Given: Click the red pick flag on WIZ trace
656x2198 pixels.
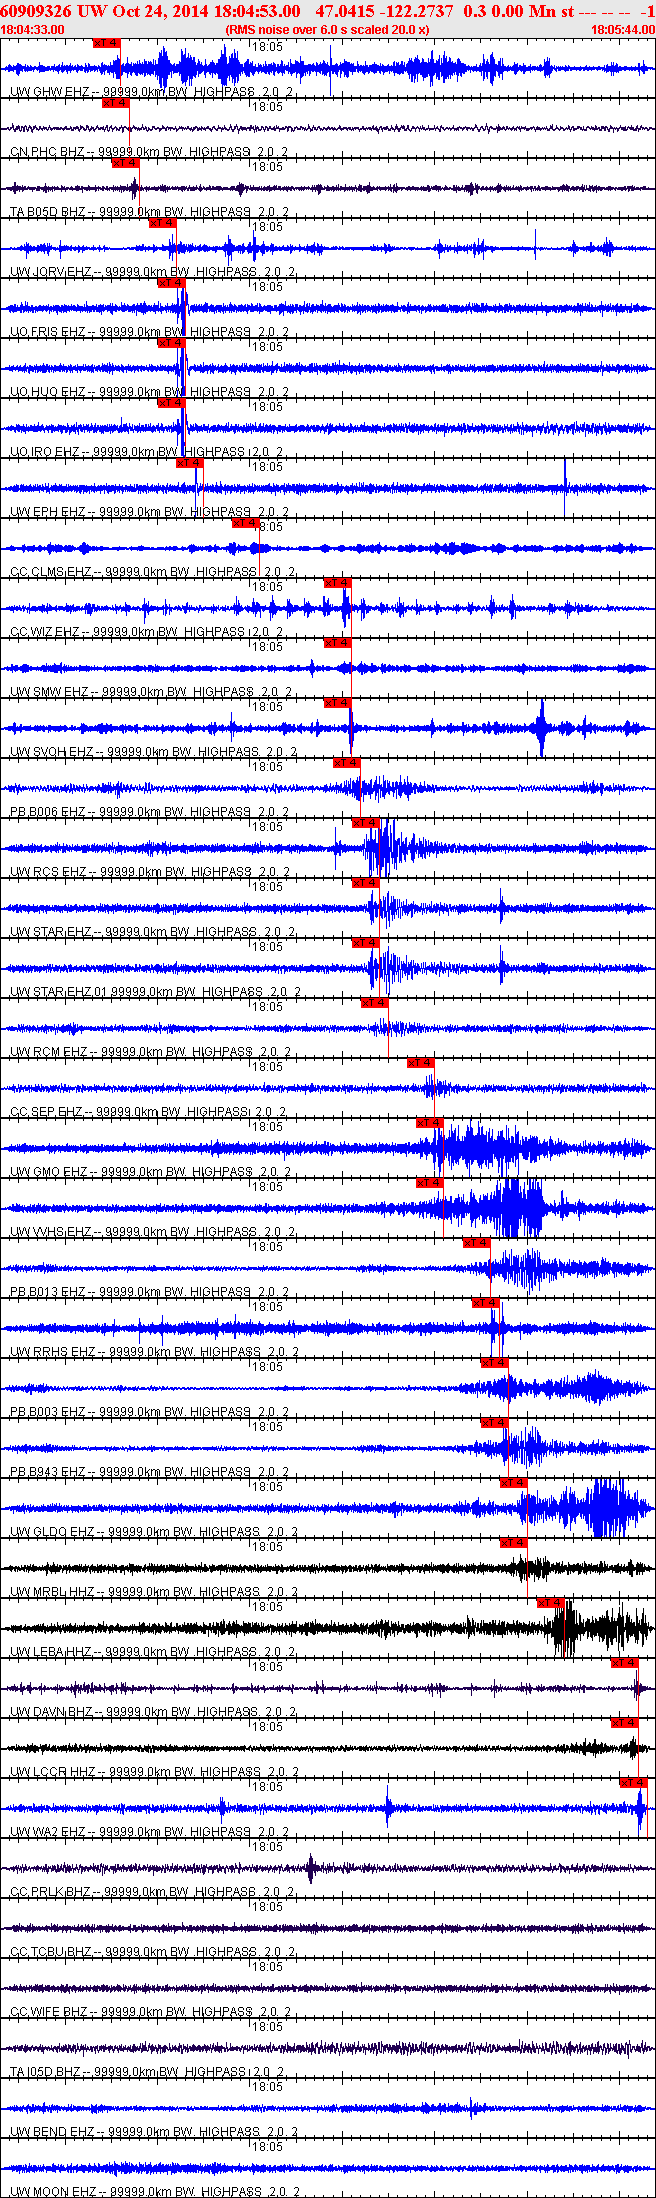Looking at the screenshot, I should pos(337,583).
